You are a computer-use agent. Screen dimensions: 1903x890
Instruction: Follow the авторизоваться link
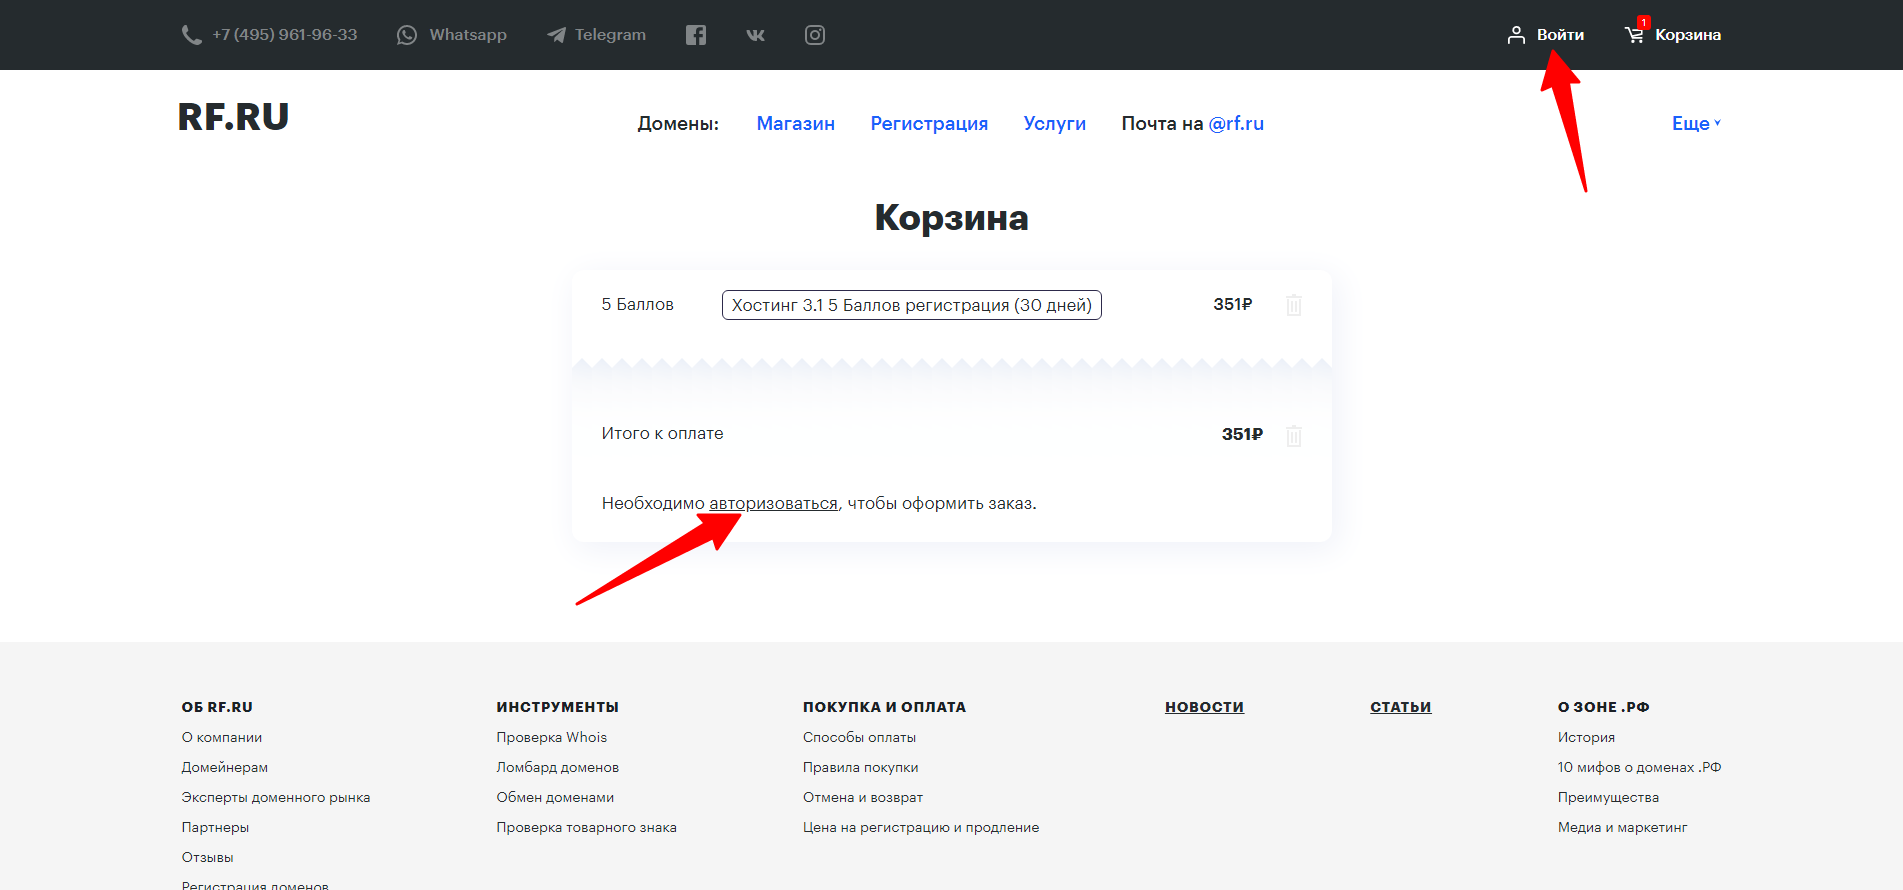pos(773,503)
